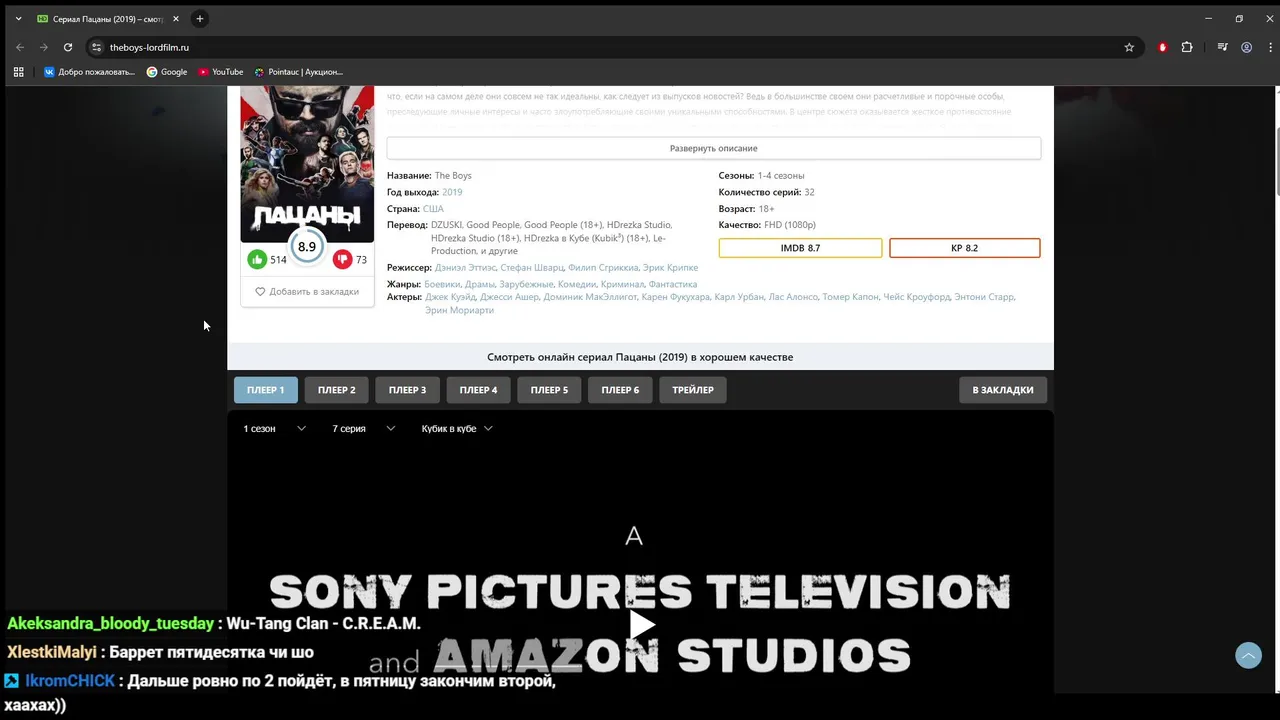Open the Google bookmark
Screen dimensions: 1280x720
click(167, 72)
